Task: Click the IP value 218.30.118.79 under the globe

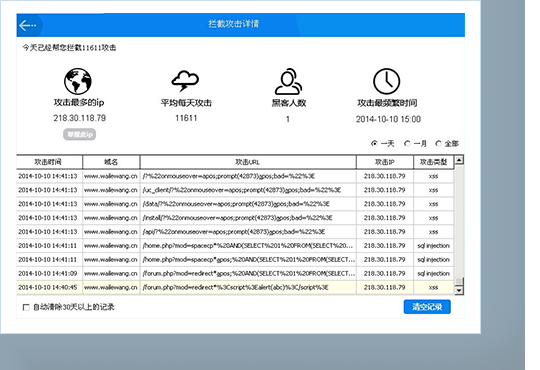Action: (80, 118)
